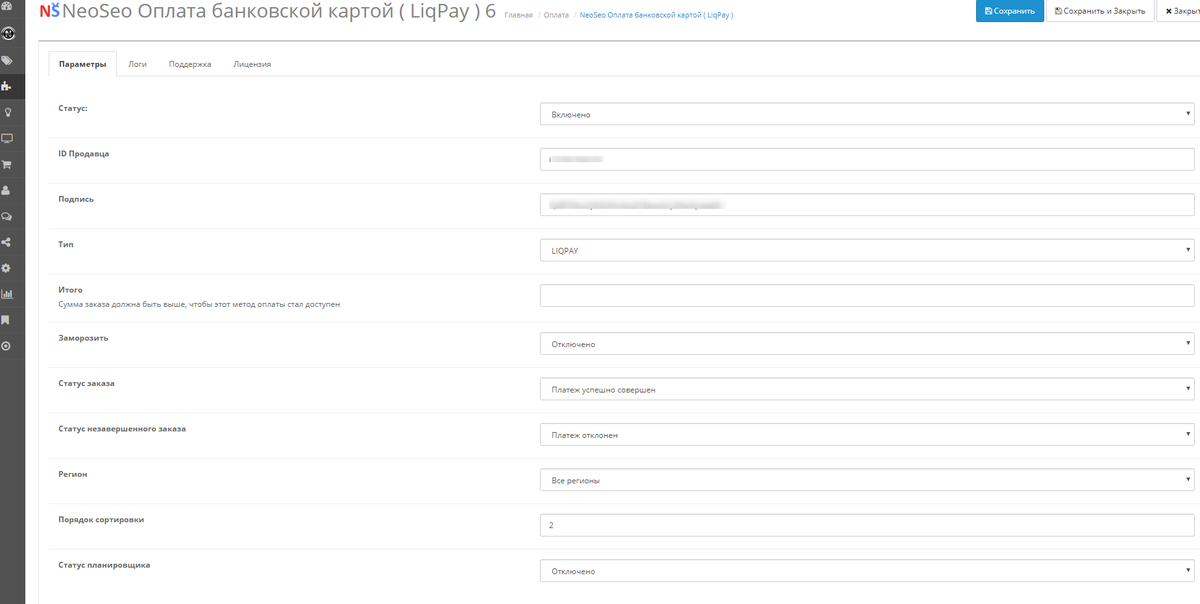Click the Порядок сортировки label
Viewport: 1200px width, 604px height.
pos(102,519)
